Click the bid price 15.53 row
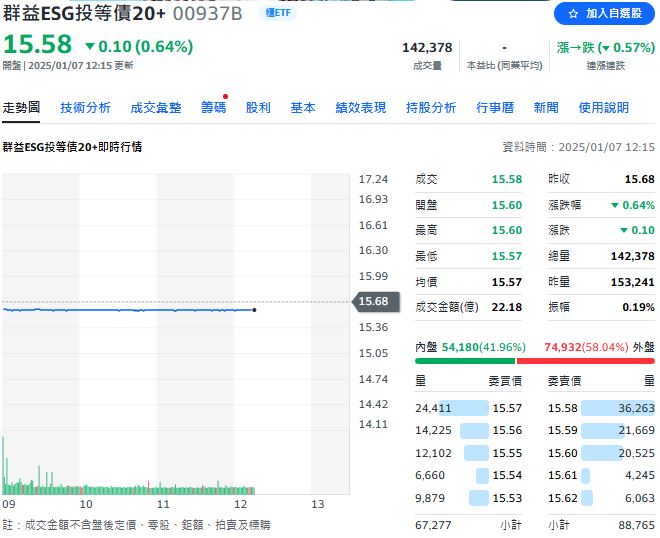Viewport: 660px width, 538px height. pos(468,498)
